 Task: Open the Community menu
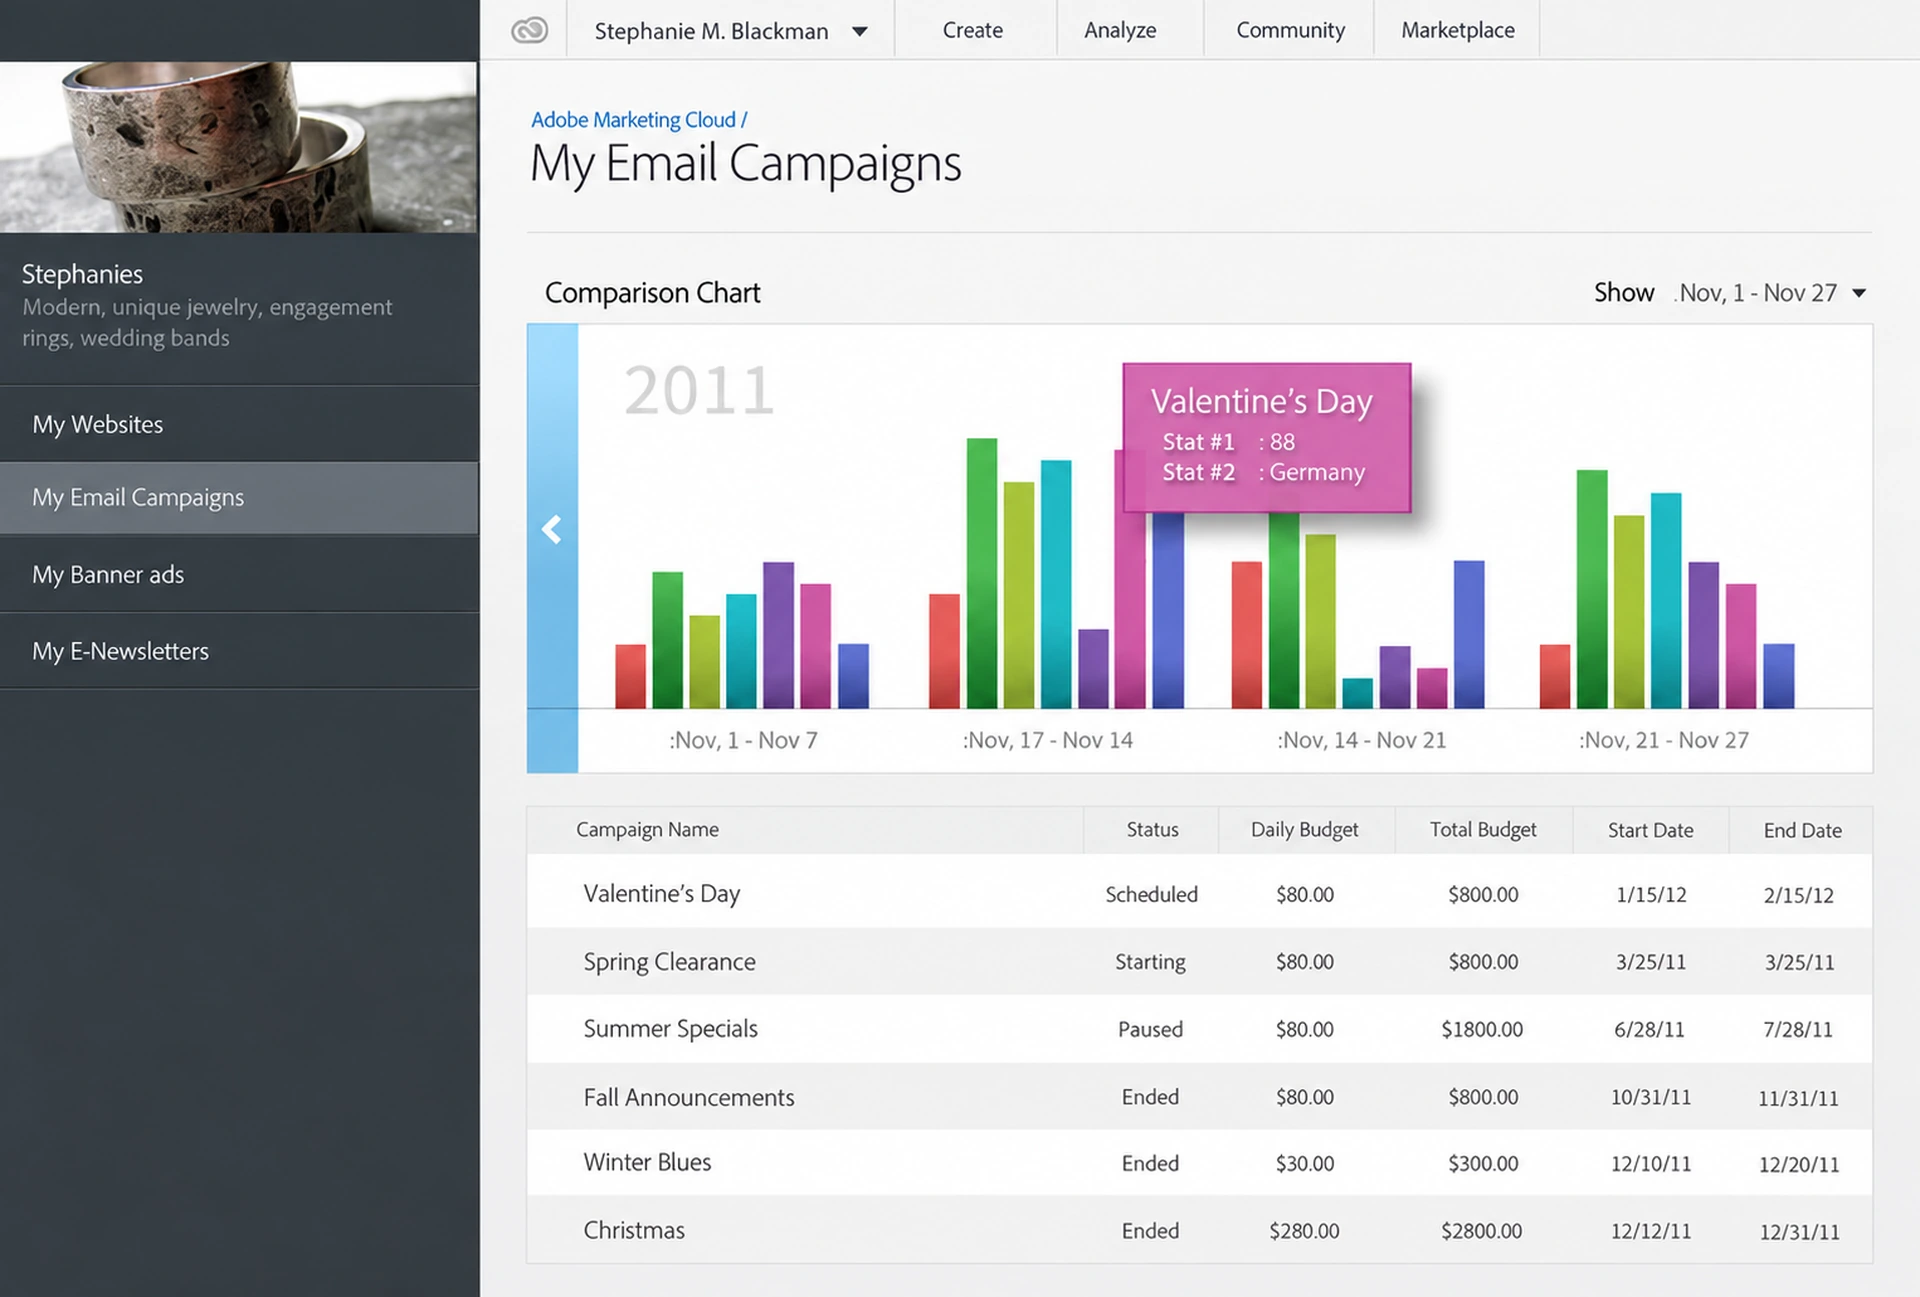tap(1290, 30)
